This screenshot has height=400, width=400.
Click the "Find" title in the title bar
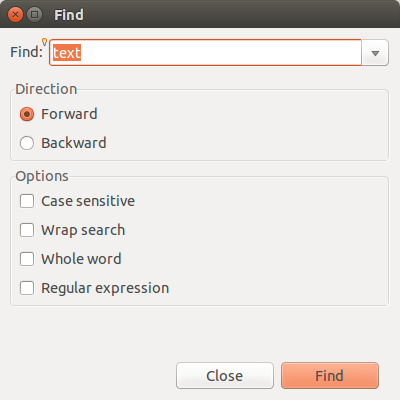69,15
